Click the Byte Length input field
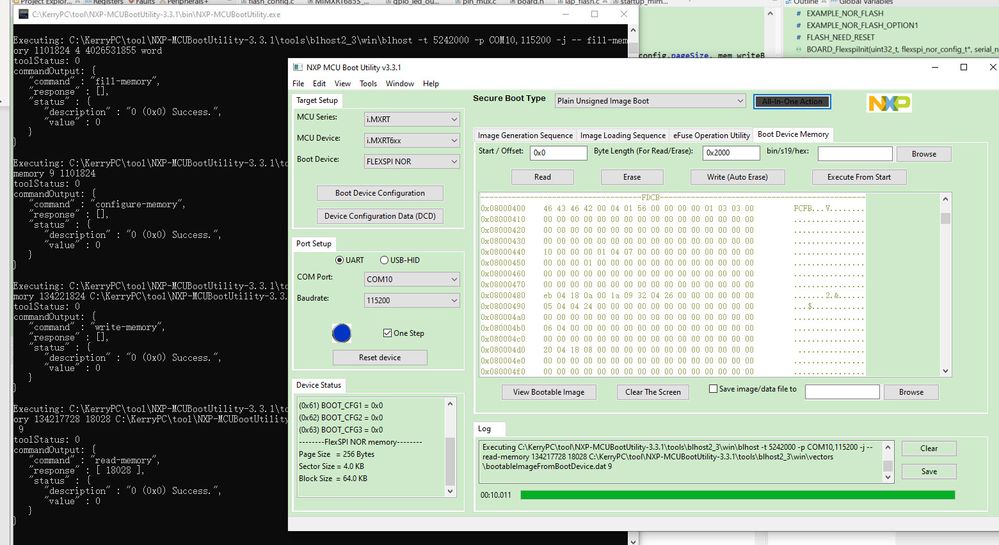The height and width of the screenshot is (545, 999). tap(731, 153)
